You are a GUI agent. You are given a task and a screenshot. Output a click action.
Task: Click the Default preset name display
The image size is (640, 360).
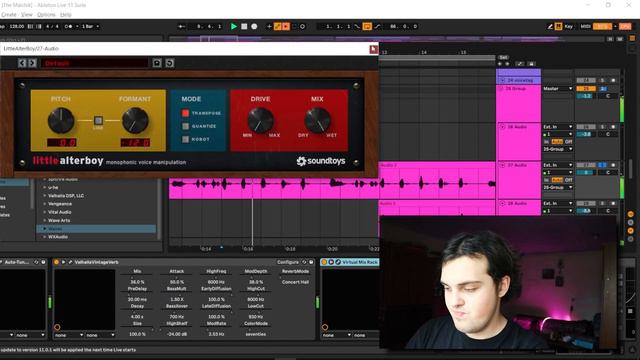[x=94, y=63]
